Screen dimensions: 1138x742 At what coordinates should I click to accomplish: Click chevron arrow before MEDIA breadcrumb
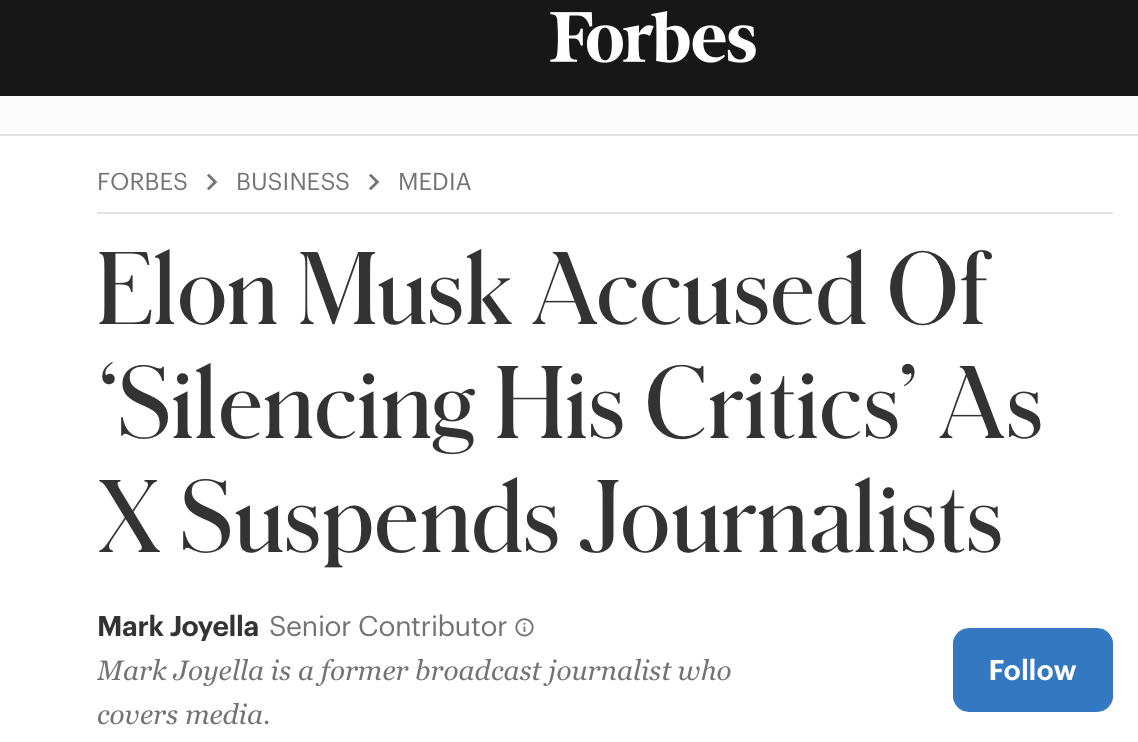[374, 182]
